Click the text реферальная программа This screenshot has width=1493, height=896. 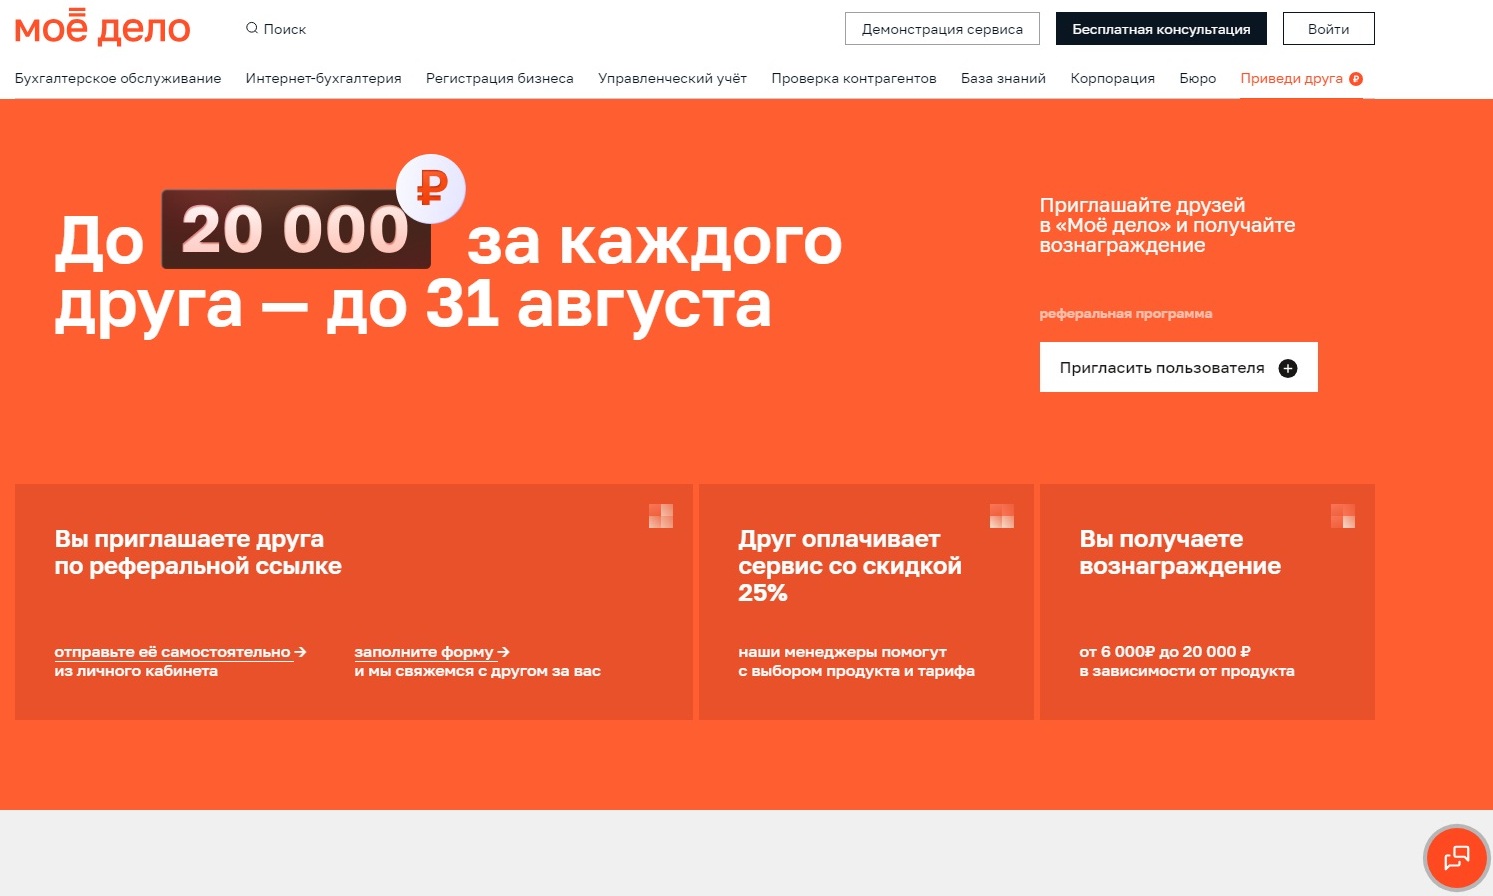(1126, 314)
